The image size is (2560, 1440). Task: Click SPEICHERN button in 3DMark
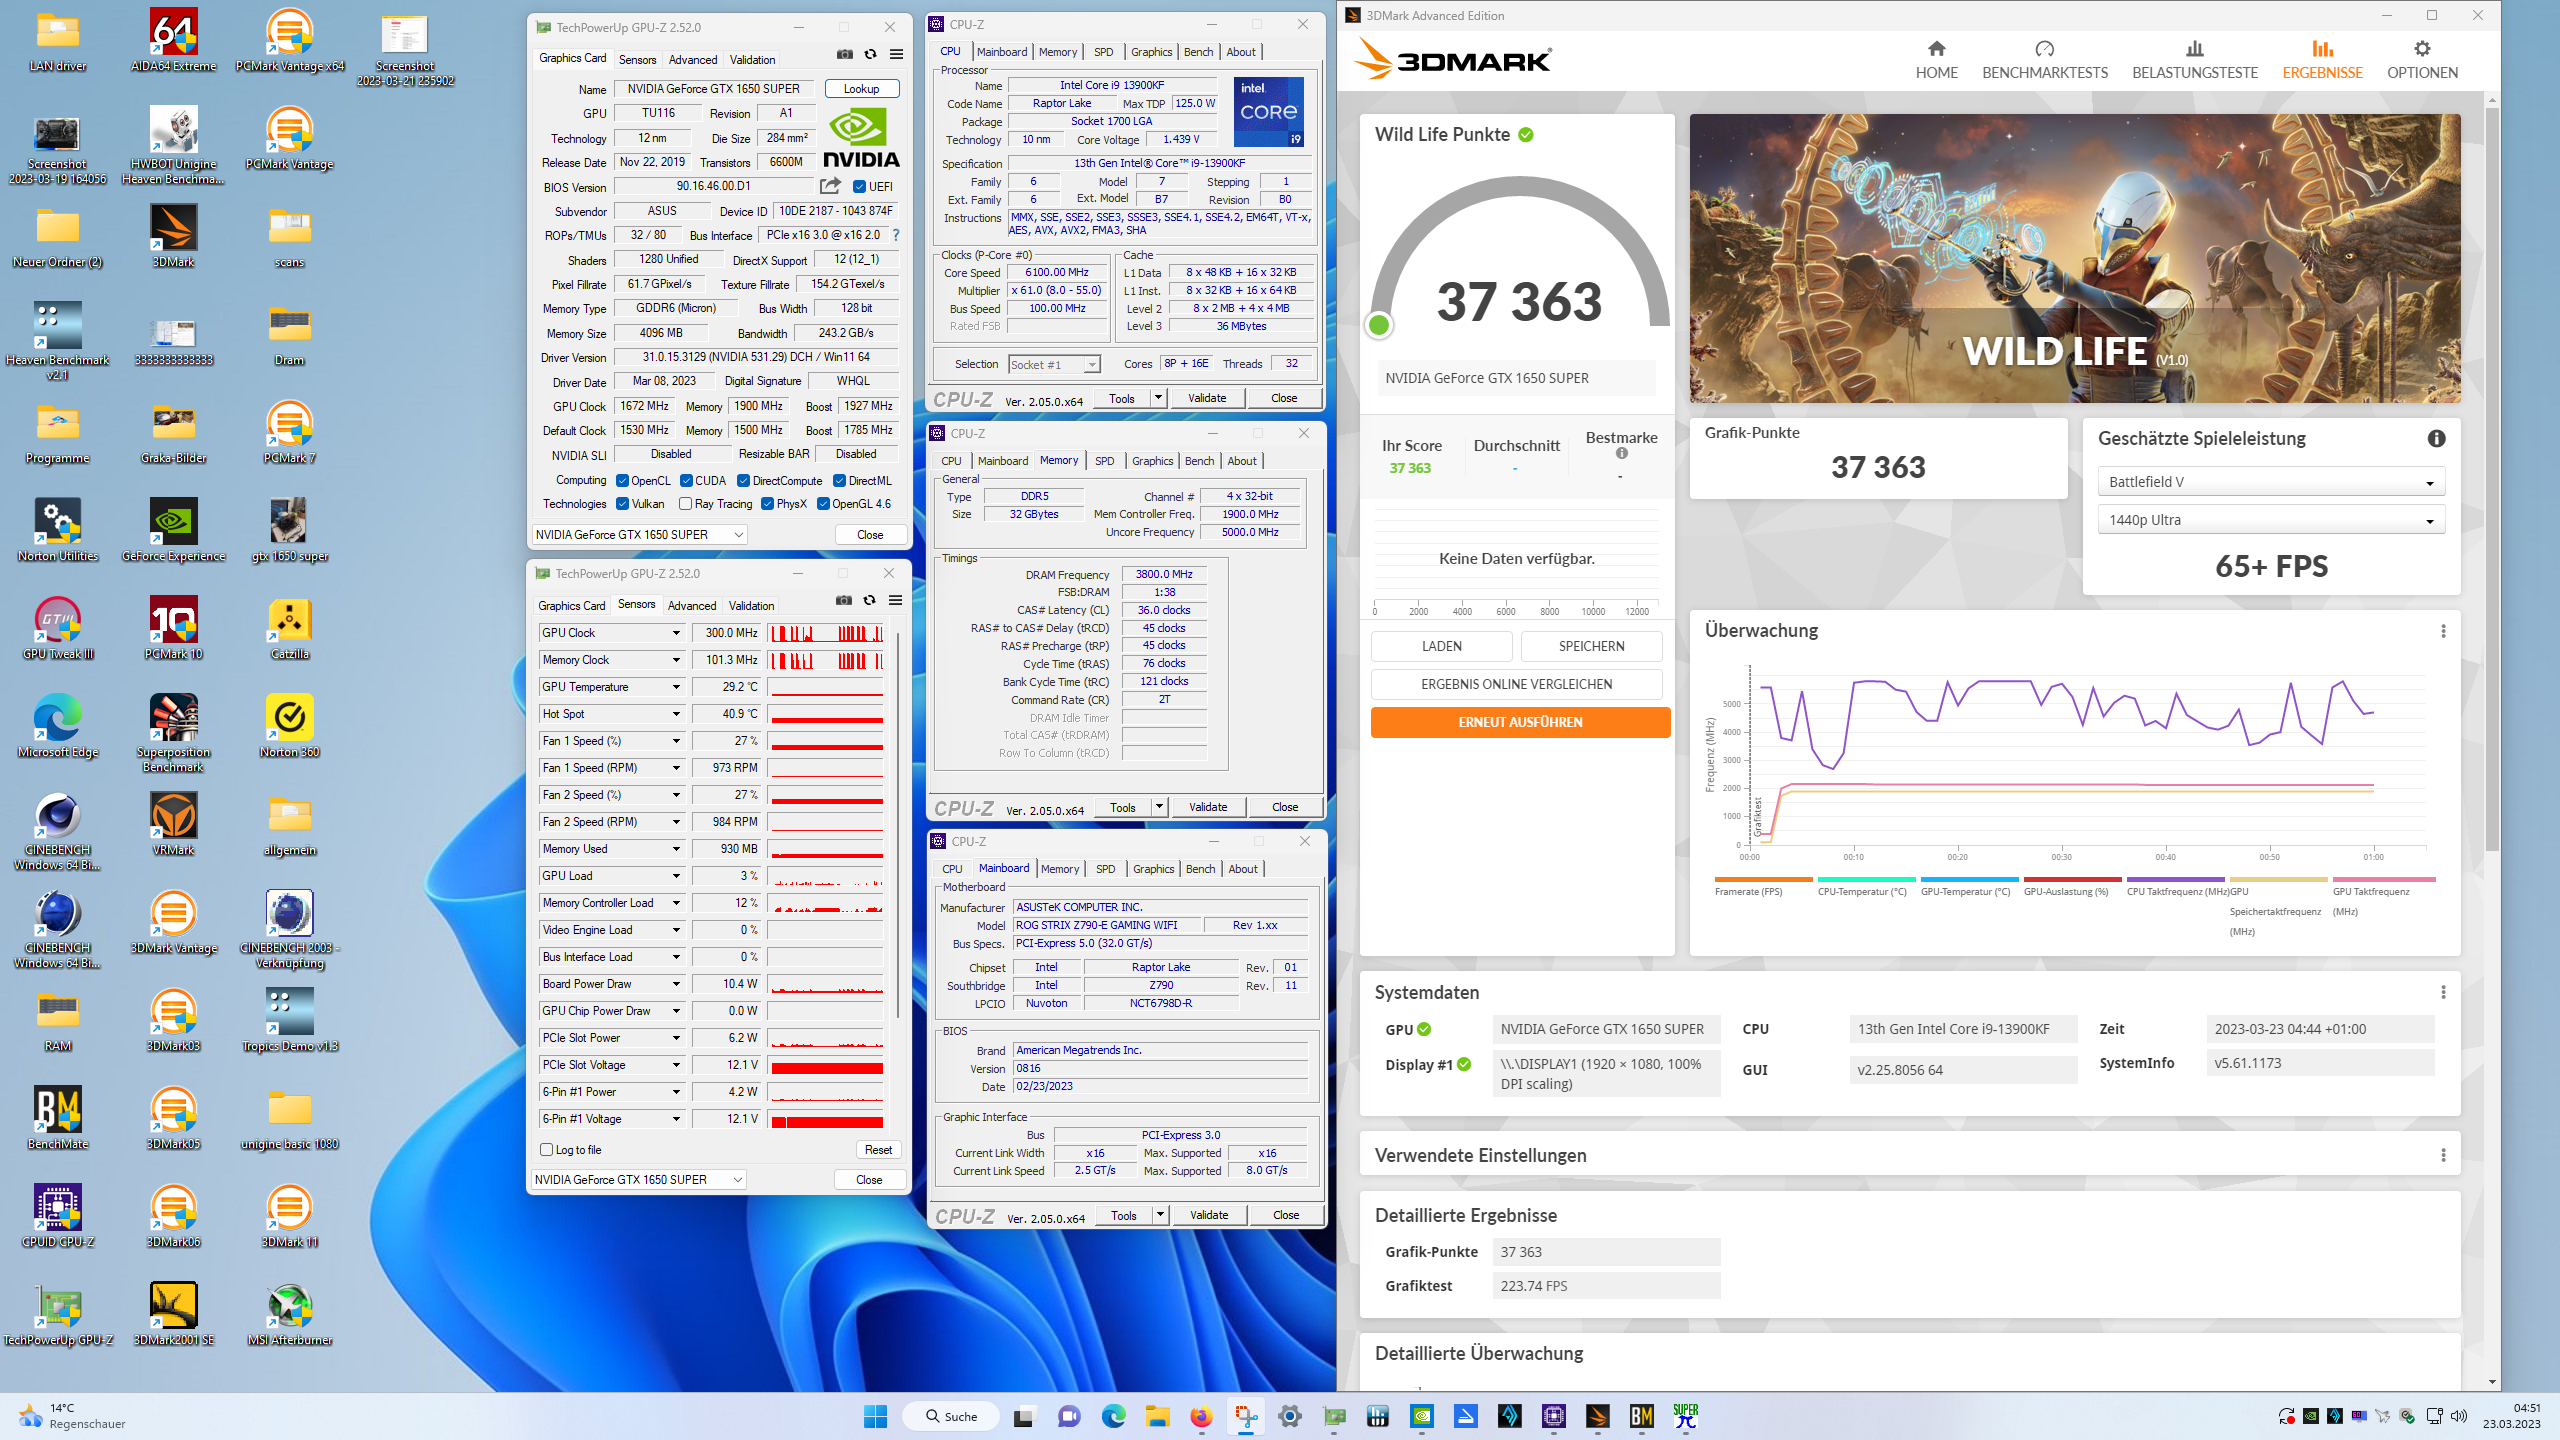tap(1591, 646)
